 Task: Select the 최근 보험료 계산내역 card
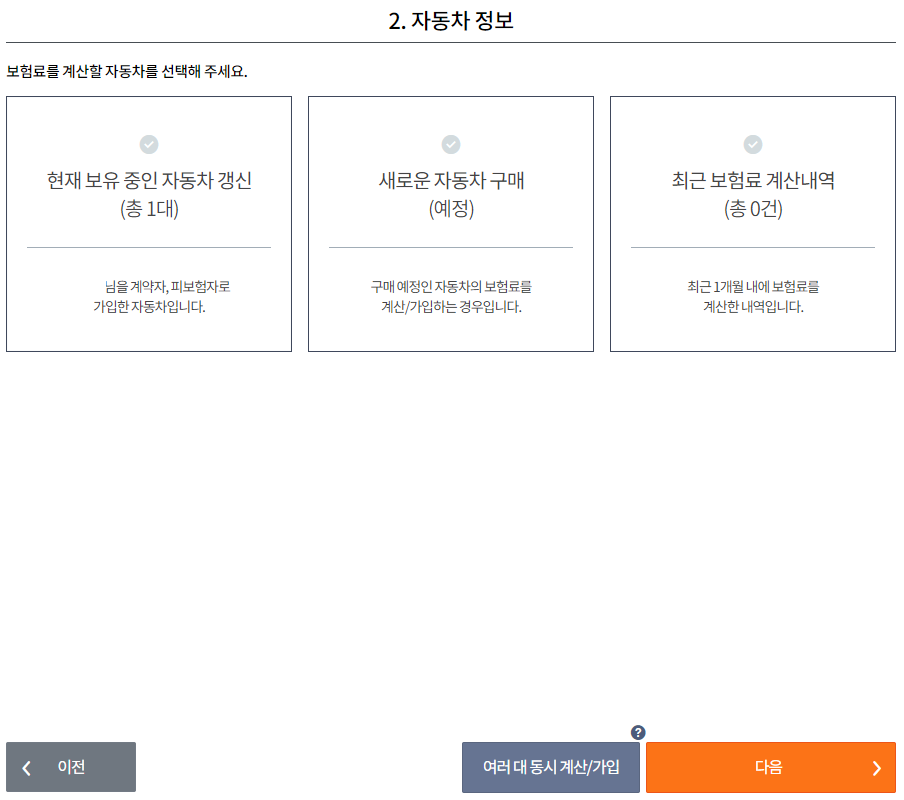click(x=753, y=224)
